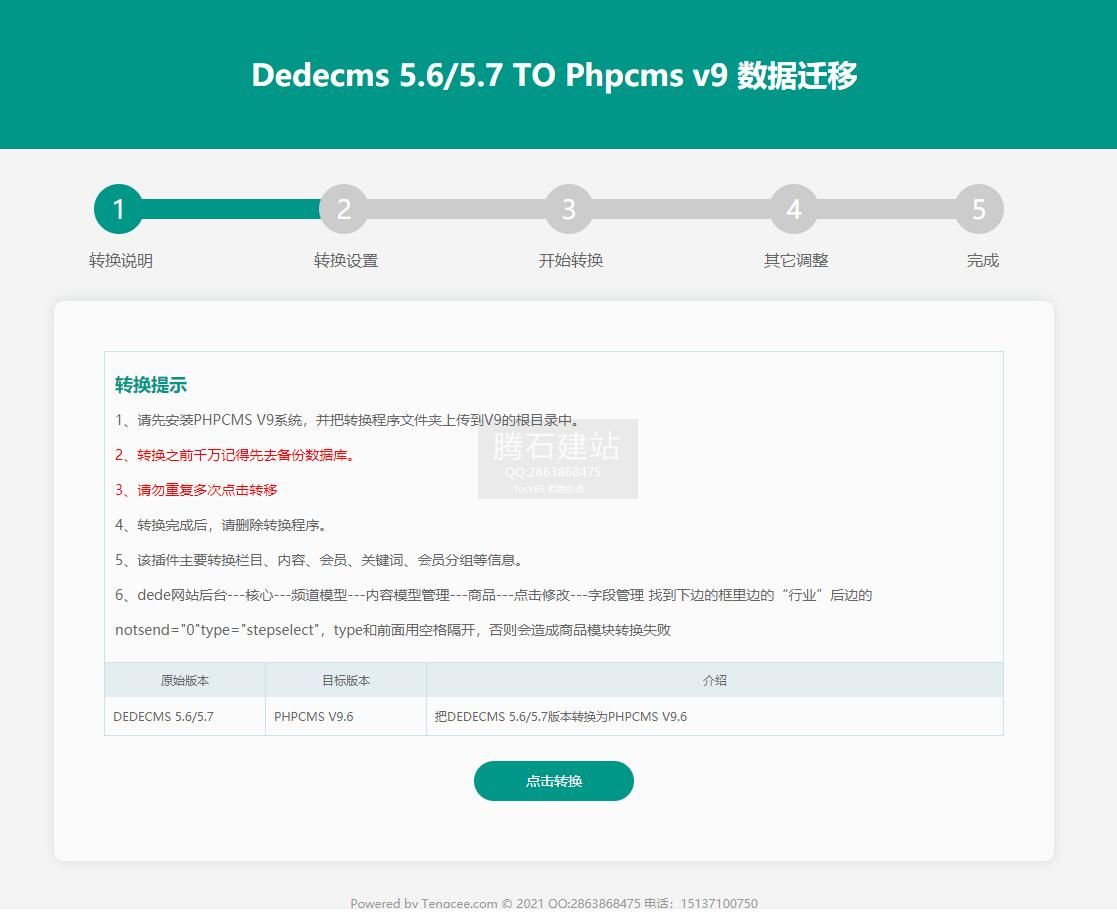Viewport: 1117px width, 919px height.
Task: Click the Powered by Tengcee.com footer text
Action: pos(554,903)
